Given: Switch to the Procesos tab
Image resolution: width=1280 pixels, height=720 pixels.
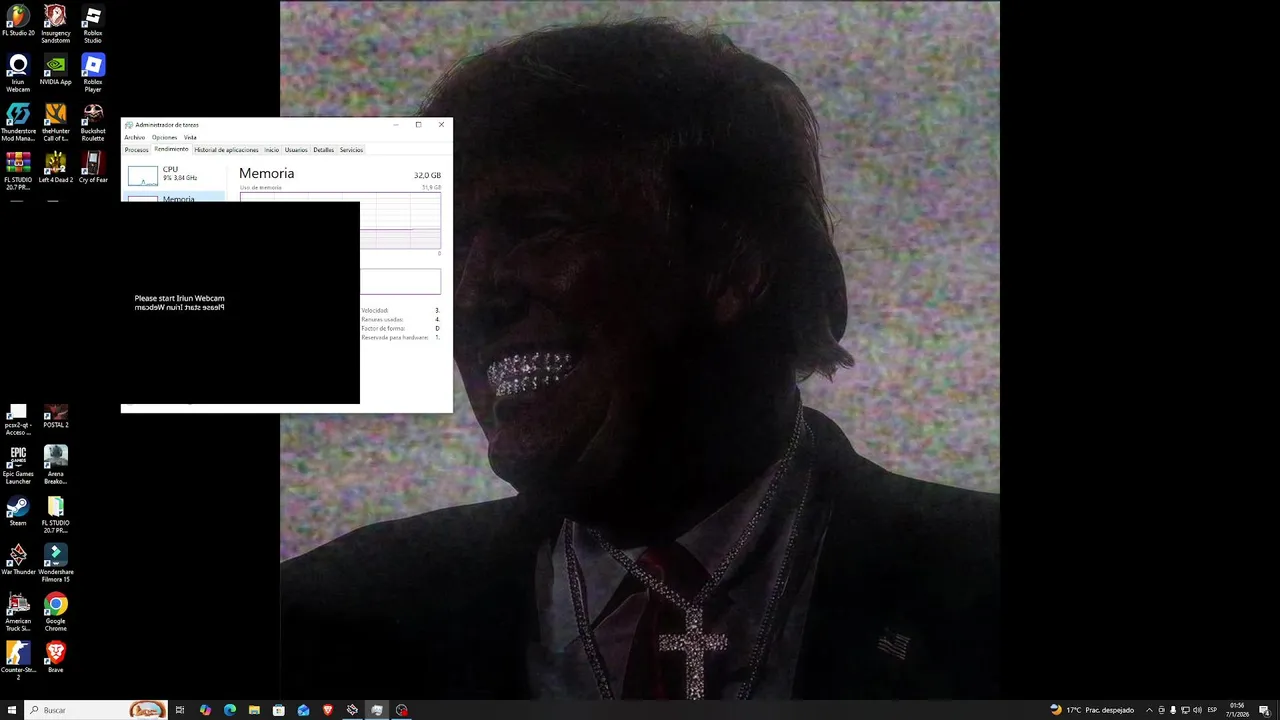Looking at the screenshot, I should tap(136, 150).
